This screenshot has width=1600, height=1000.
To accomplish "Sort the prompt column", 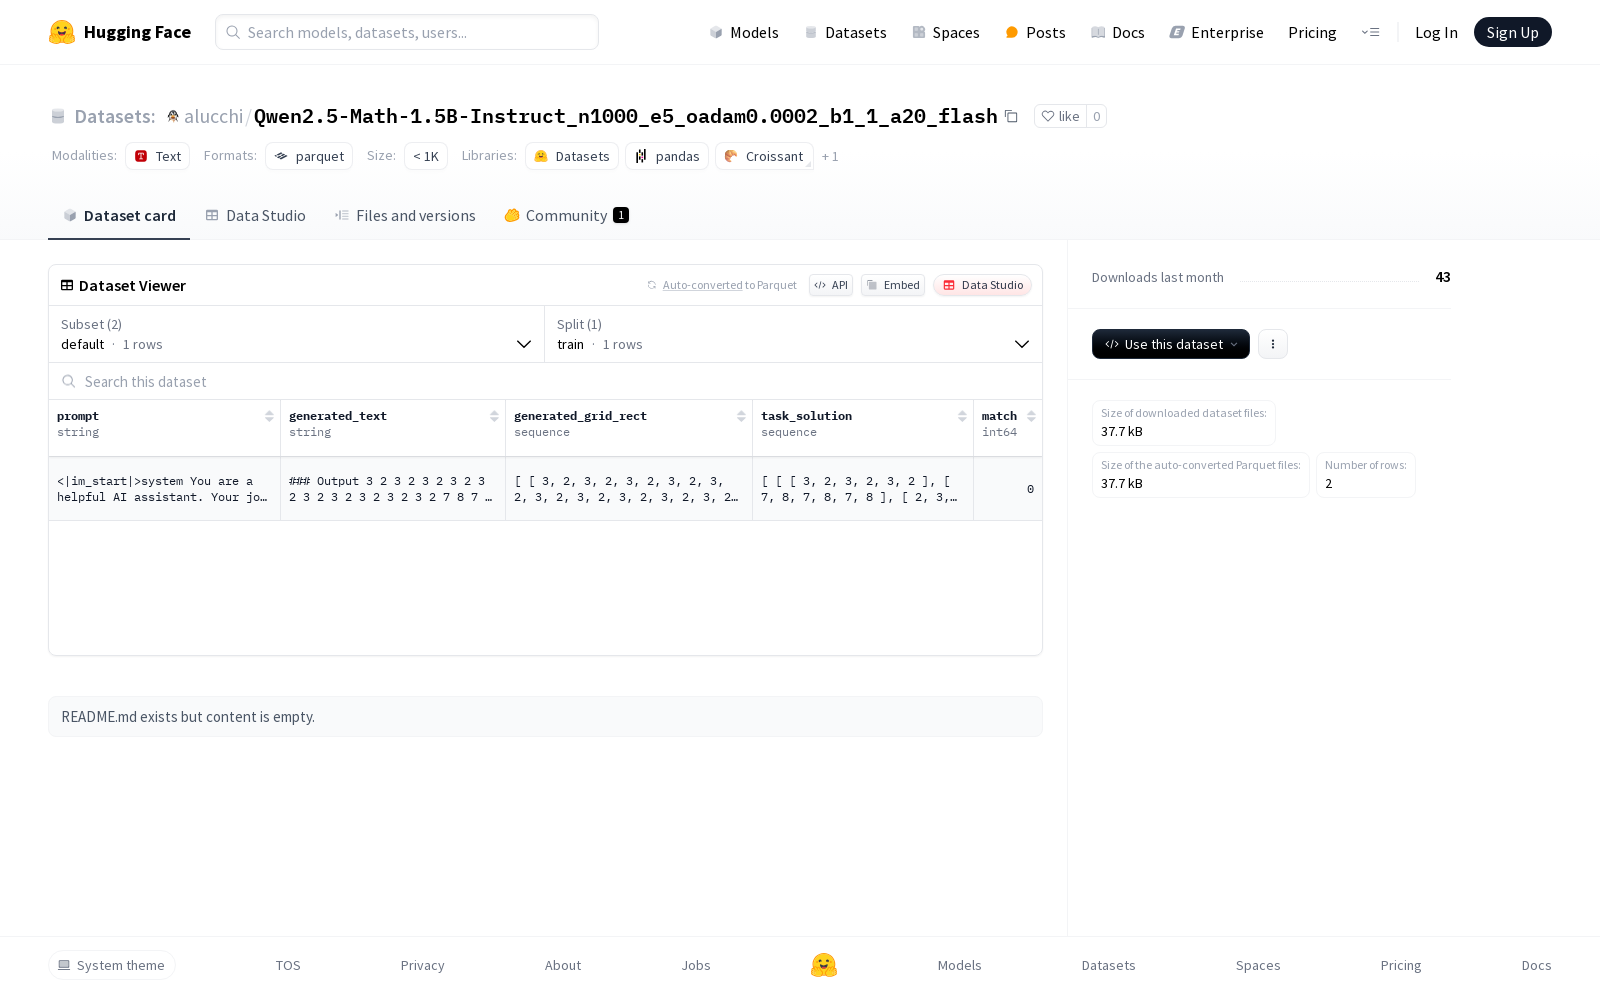I will (x=269, y=416).
